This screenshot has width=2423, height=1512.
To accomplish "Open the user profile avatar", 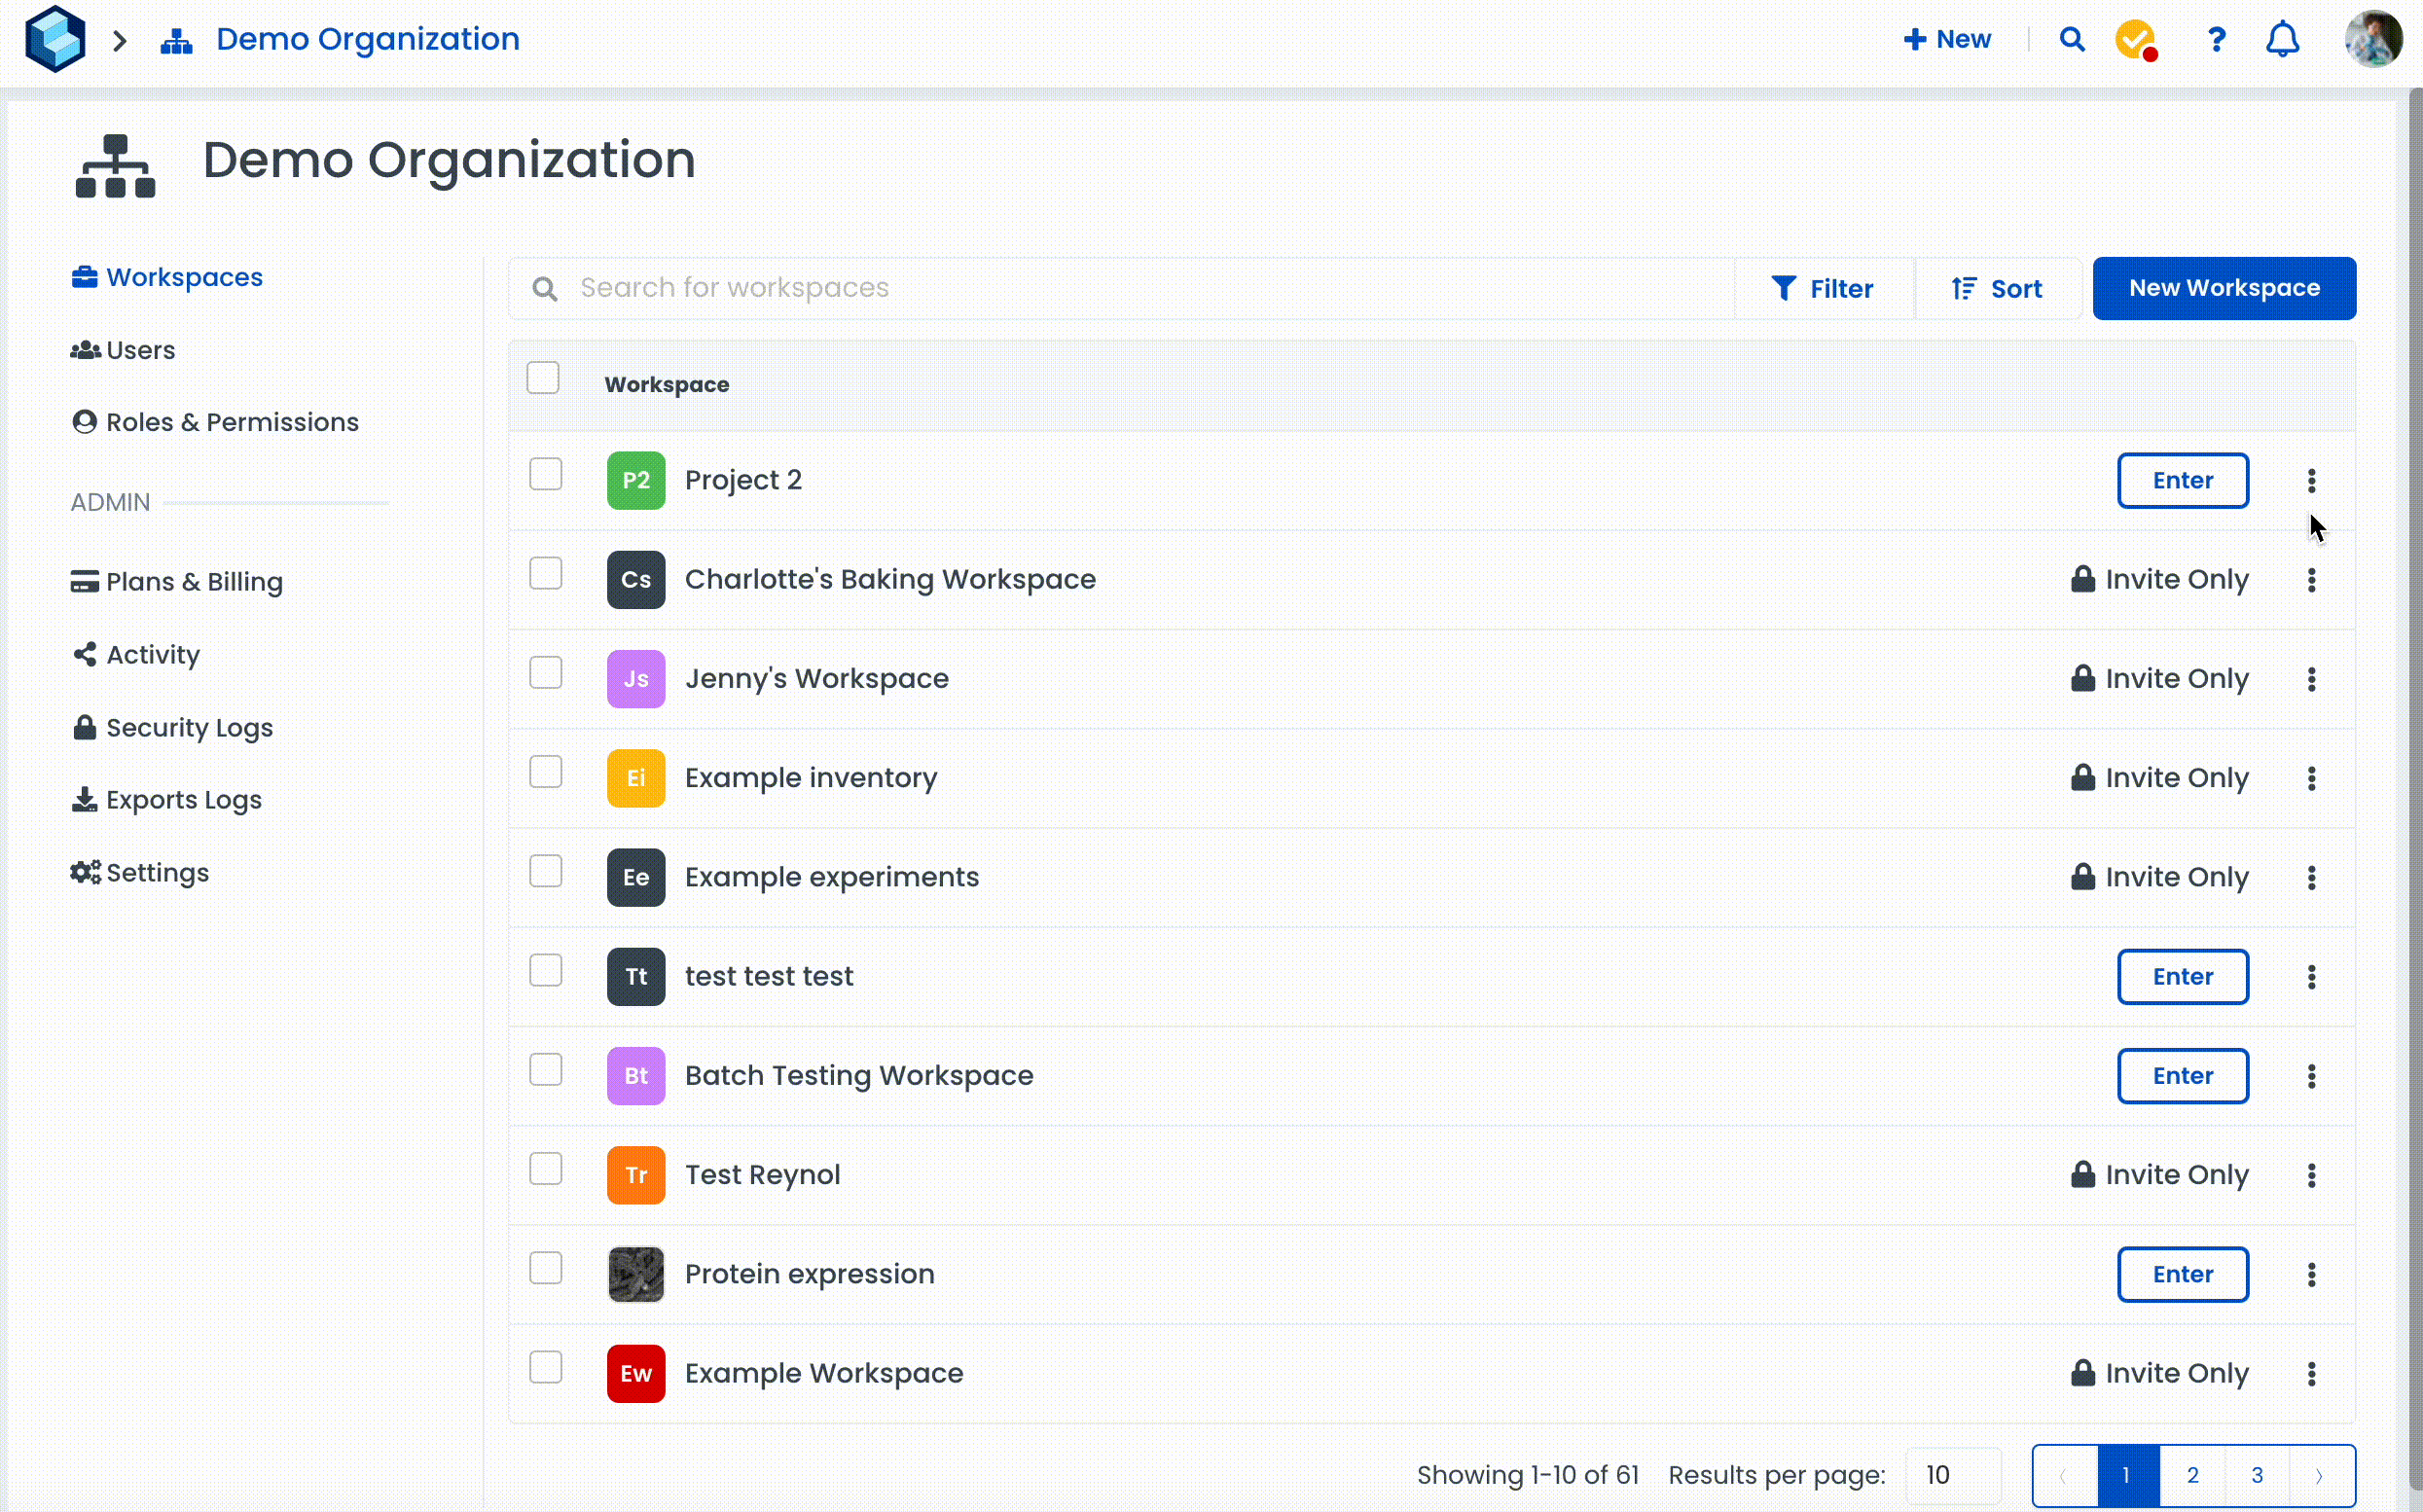I will 2373,39.
